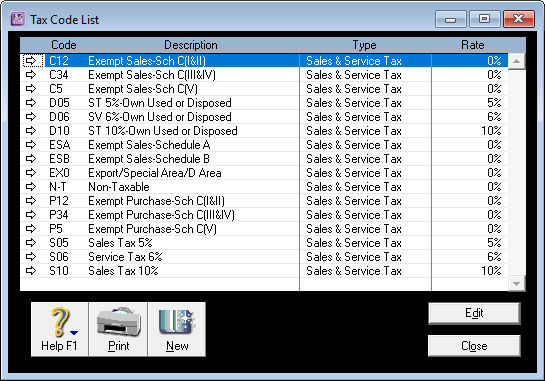Viewport: 545px width, 381px height.
Task: Click the 10% rate for D10
Action: click(491, 131)
